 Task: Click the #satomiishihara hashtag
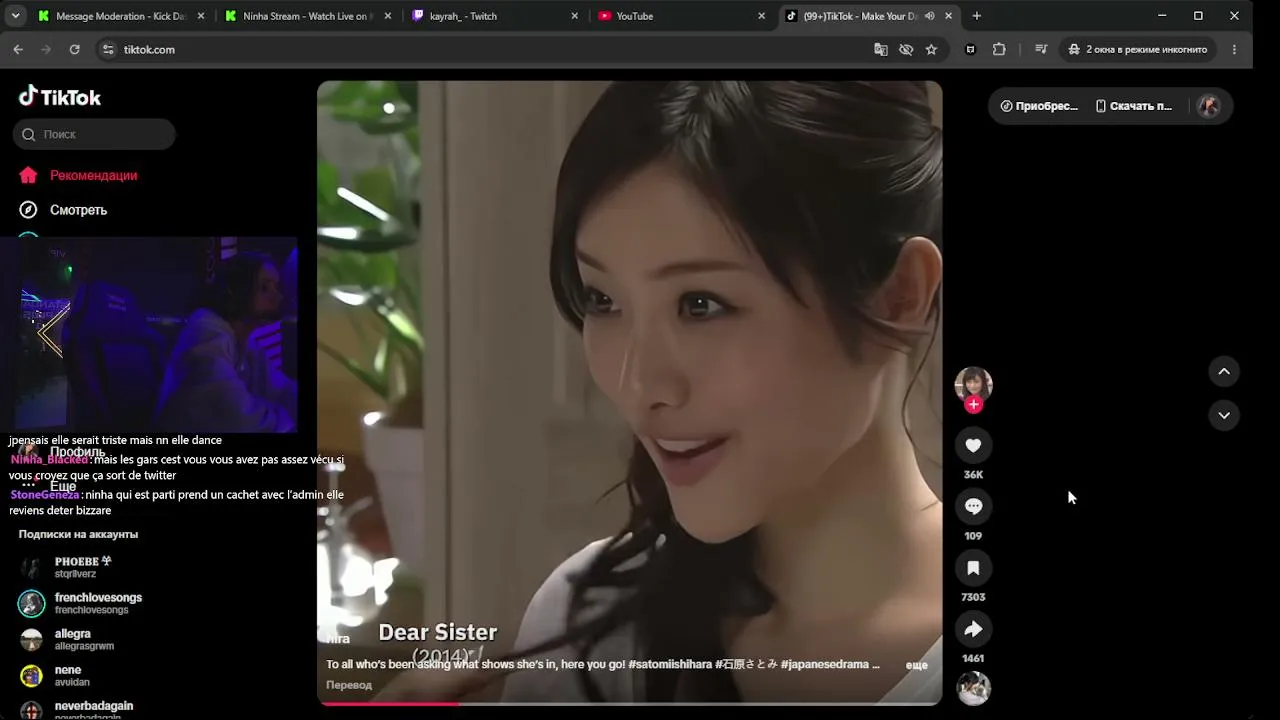pyautogui.click(x=670, y=664)
